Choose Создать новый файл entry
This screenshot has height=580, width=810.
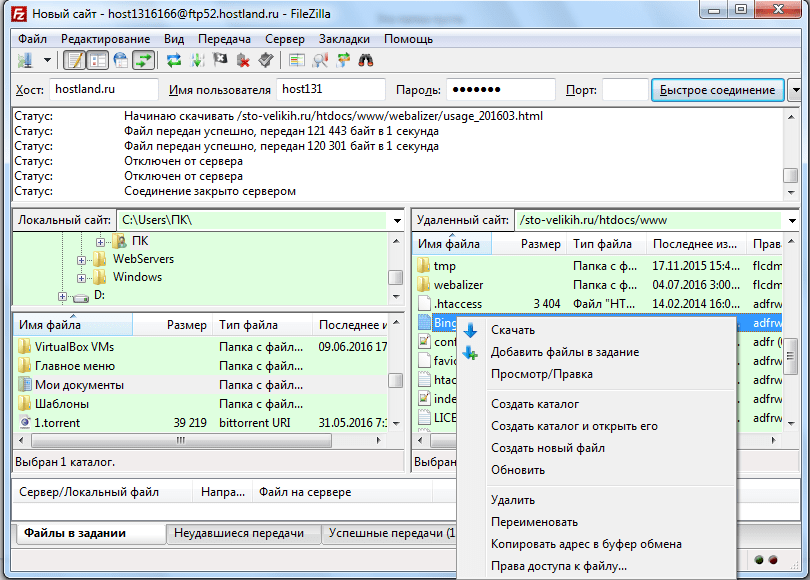597,448
